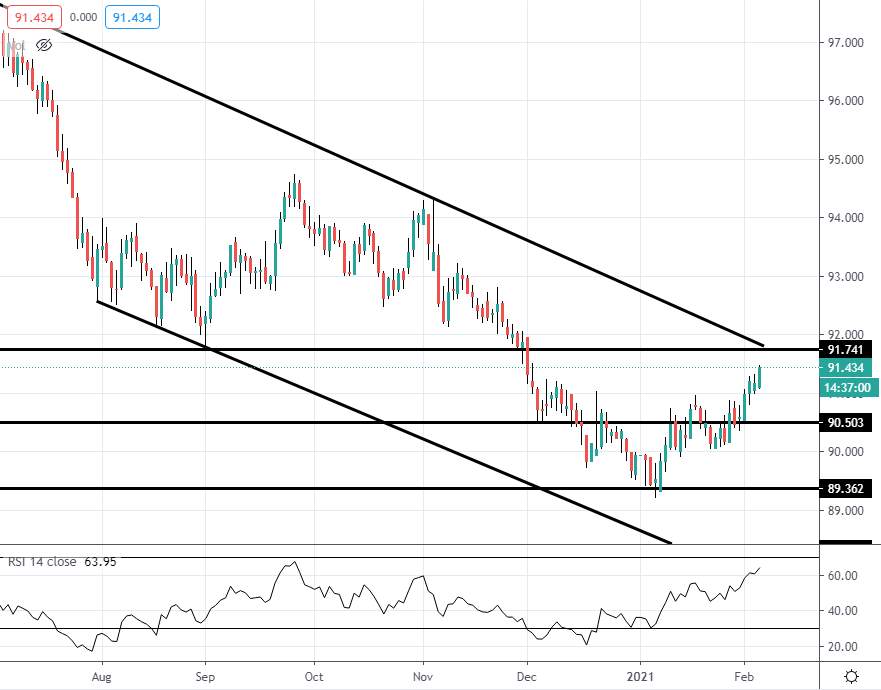This screenshot has height=690, width=881.
Task: Click the Nov label on time axis
Action: tap(423, 677)
